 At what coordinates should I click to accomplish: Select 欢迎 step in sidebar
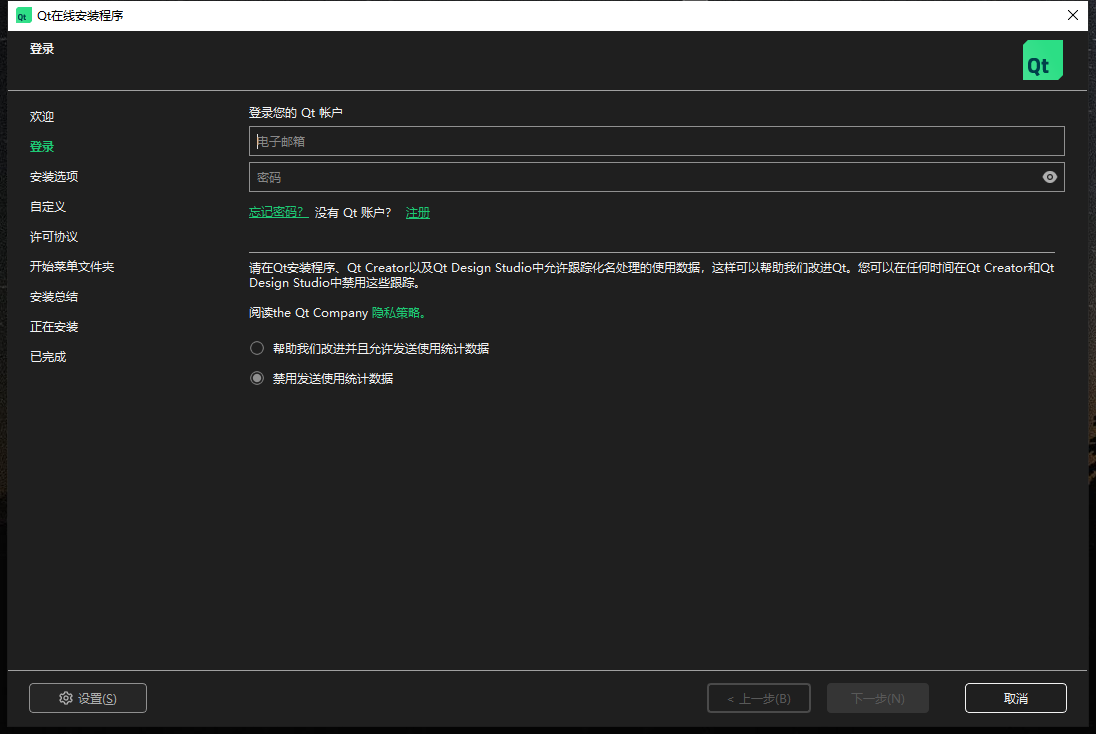coord(42,117)
